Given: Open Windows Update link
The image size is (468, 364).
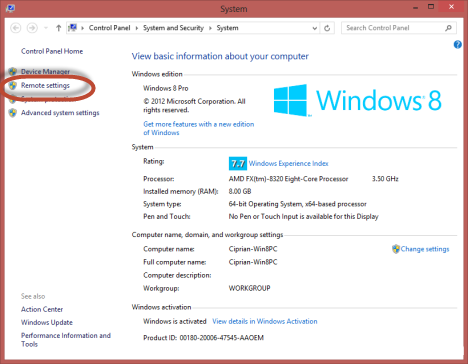Looking at the screenshot, I should pos(47,322).
